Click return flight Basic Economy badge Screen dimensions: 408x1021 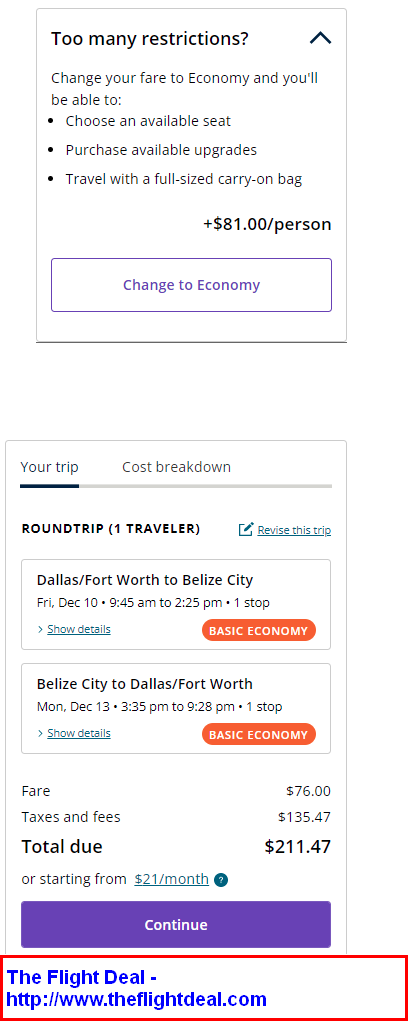point(258,734)
